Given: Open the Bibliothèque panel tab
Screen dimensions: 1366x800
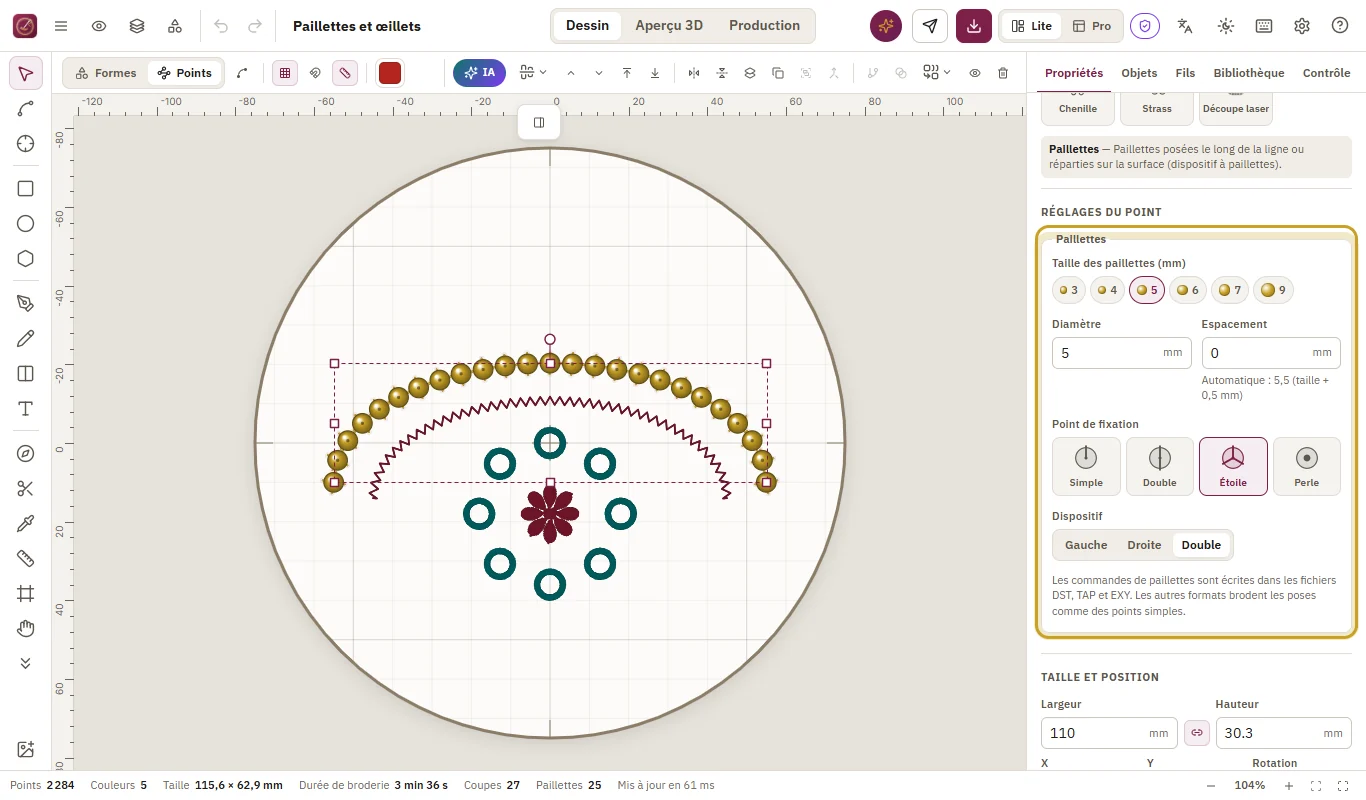Looking at the screenshot, I should (1249, 73).
